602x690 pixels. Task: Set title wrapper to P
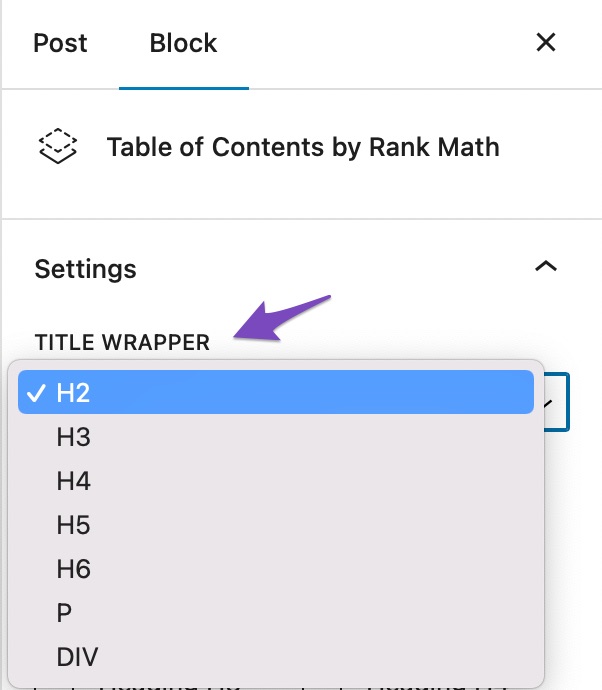[65, 613]
